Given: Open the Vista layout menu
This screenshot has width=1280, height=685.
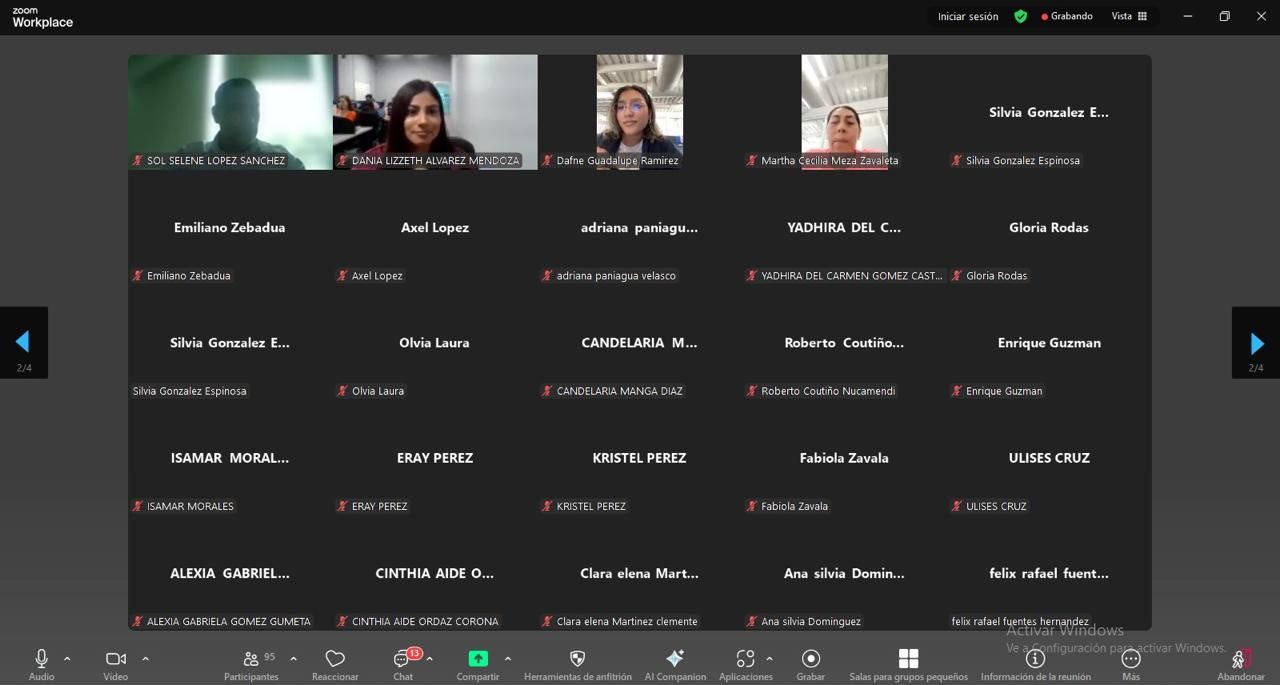Looking at the screenshot, I should coord(1129,17).
